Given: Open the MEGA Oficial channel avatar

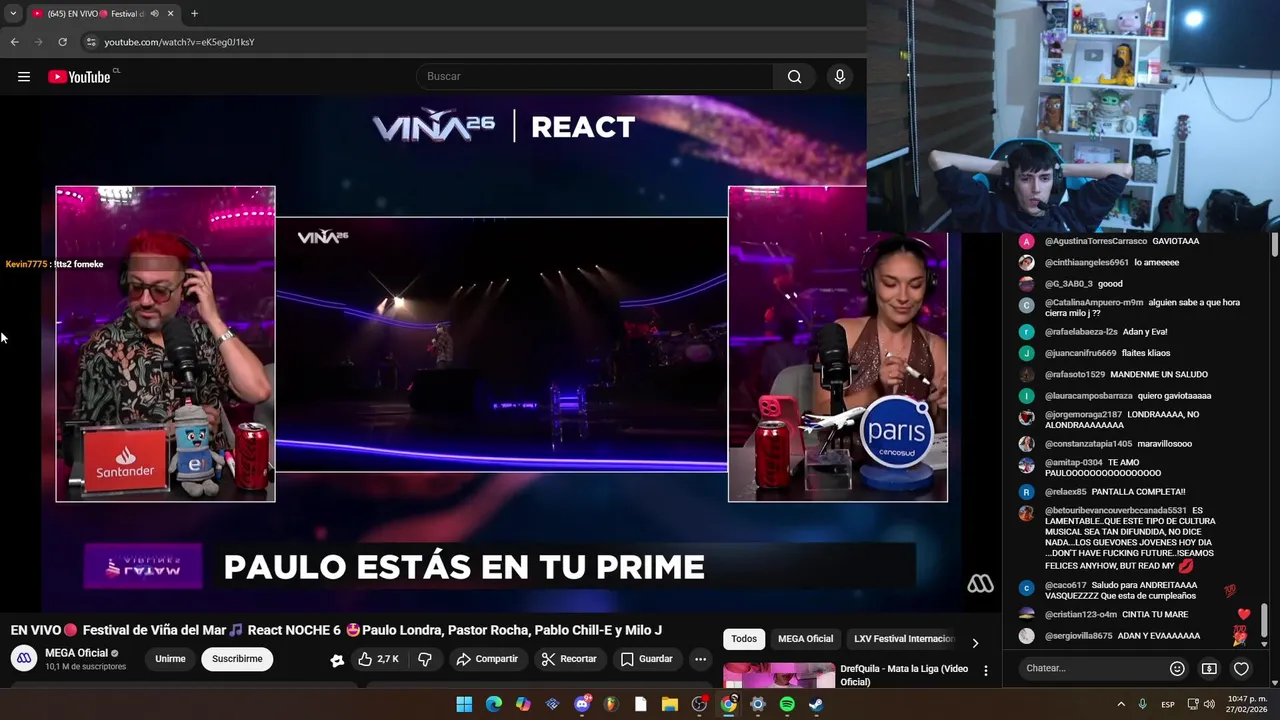Looking at the screenshot, I should click(24, 658).
